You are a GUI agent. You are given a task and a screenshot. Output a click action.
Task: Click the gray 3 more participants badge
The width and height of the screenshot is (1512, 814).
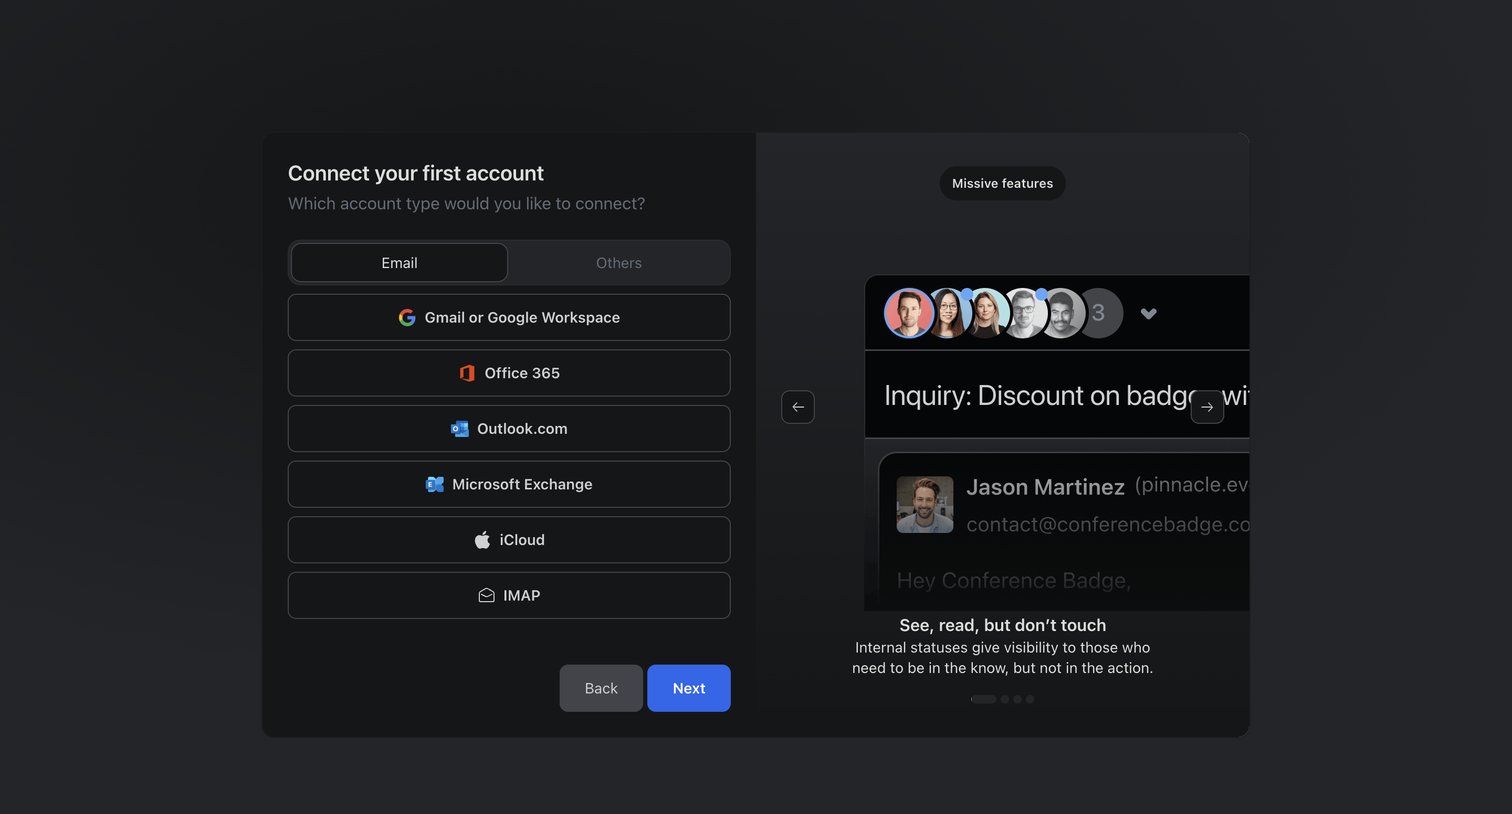[x=1101, y=313]
